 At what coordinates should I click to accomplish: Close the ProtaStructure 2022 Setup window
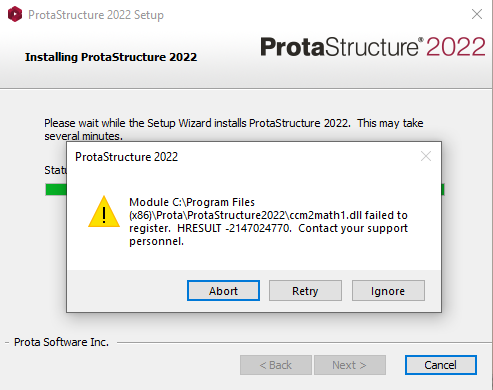click(477, 14)
